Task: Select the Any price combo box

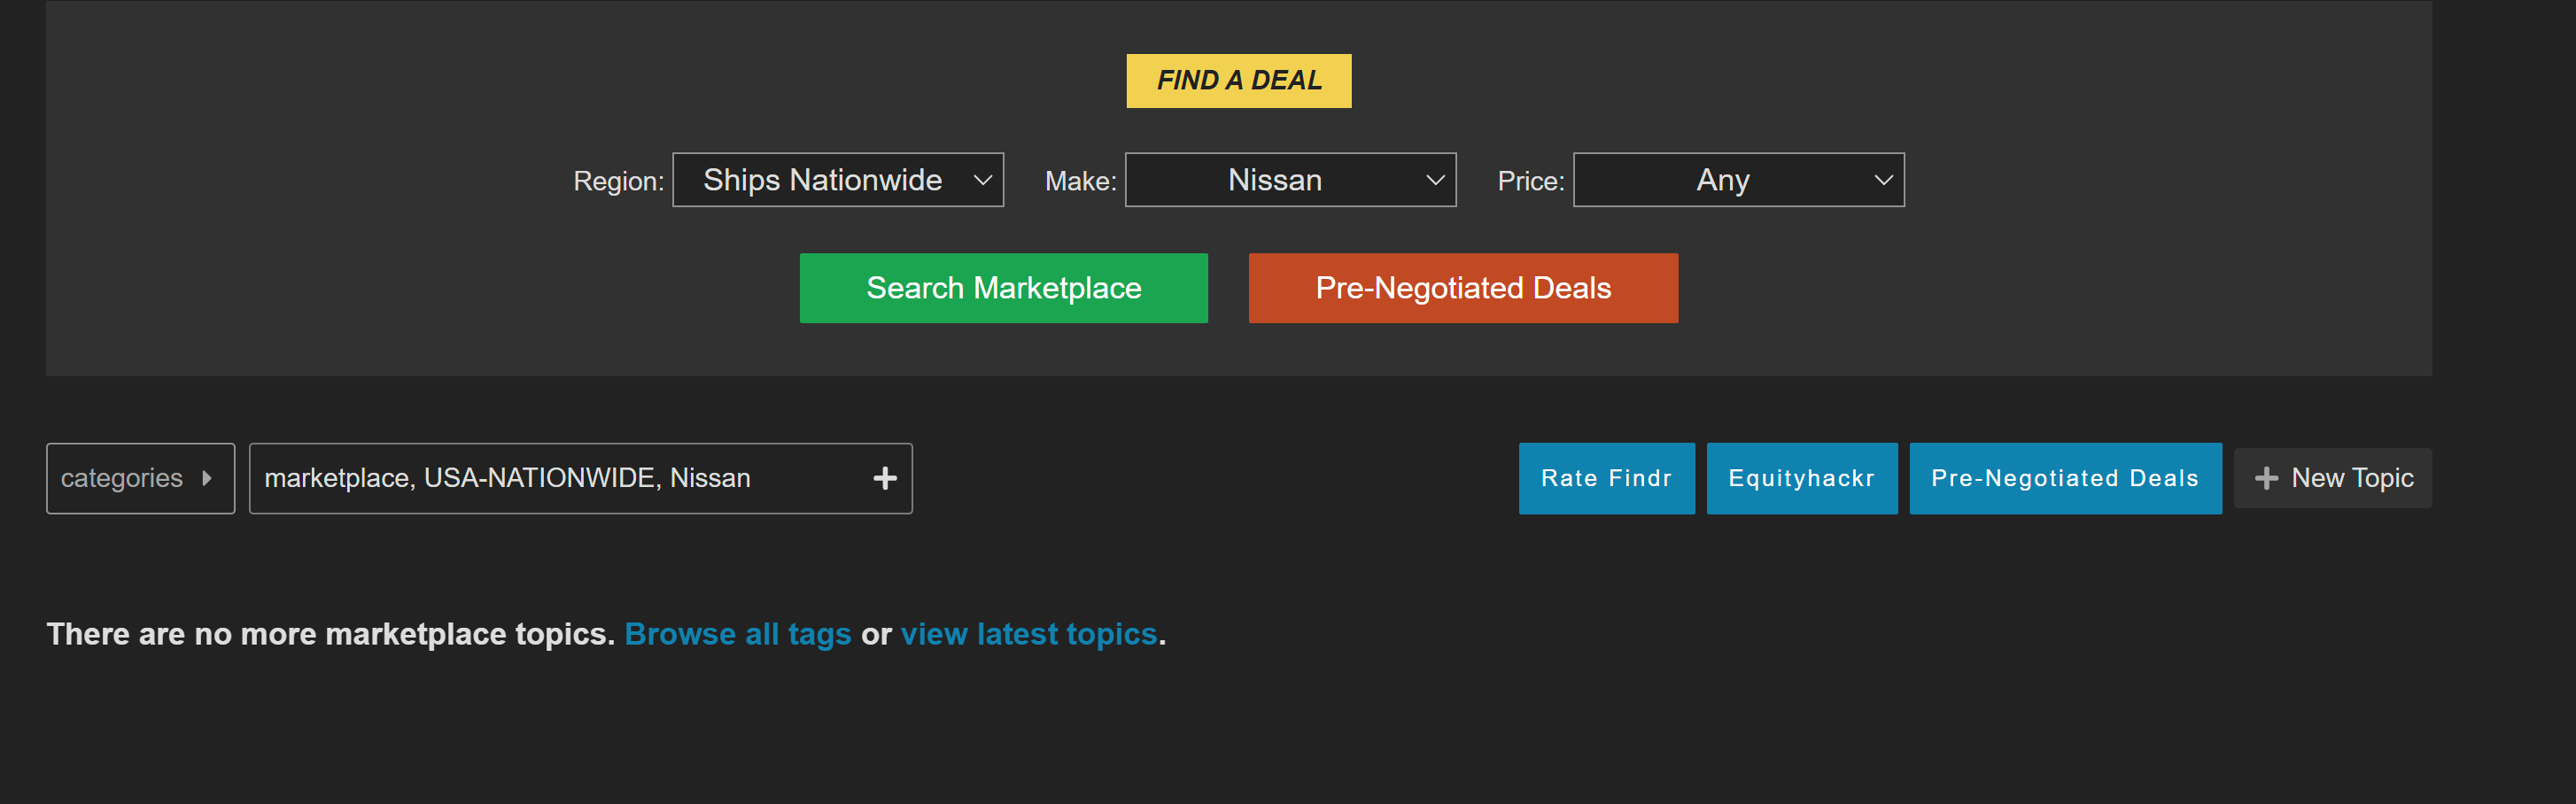Action: [1738, 180]
